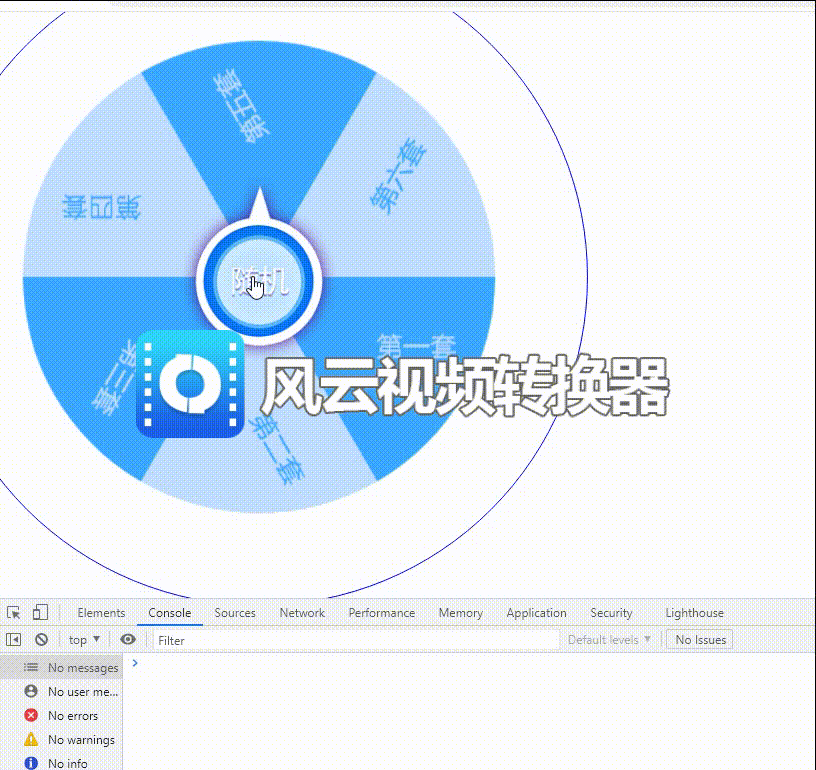
Task: Clear the console with the clear icon
Action: click(x=42, y=639)
